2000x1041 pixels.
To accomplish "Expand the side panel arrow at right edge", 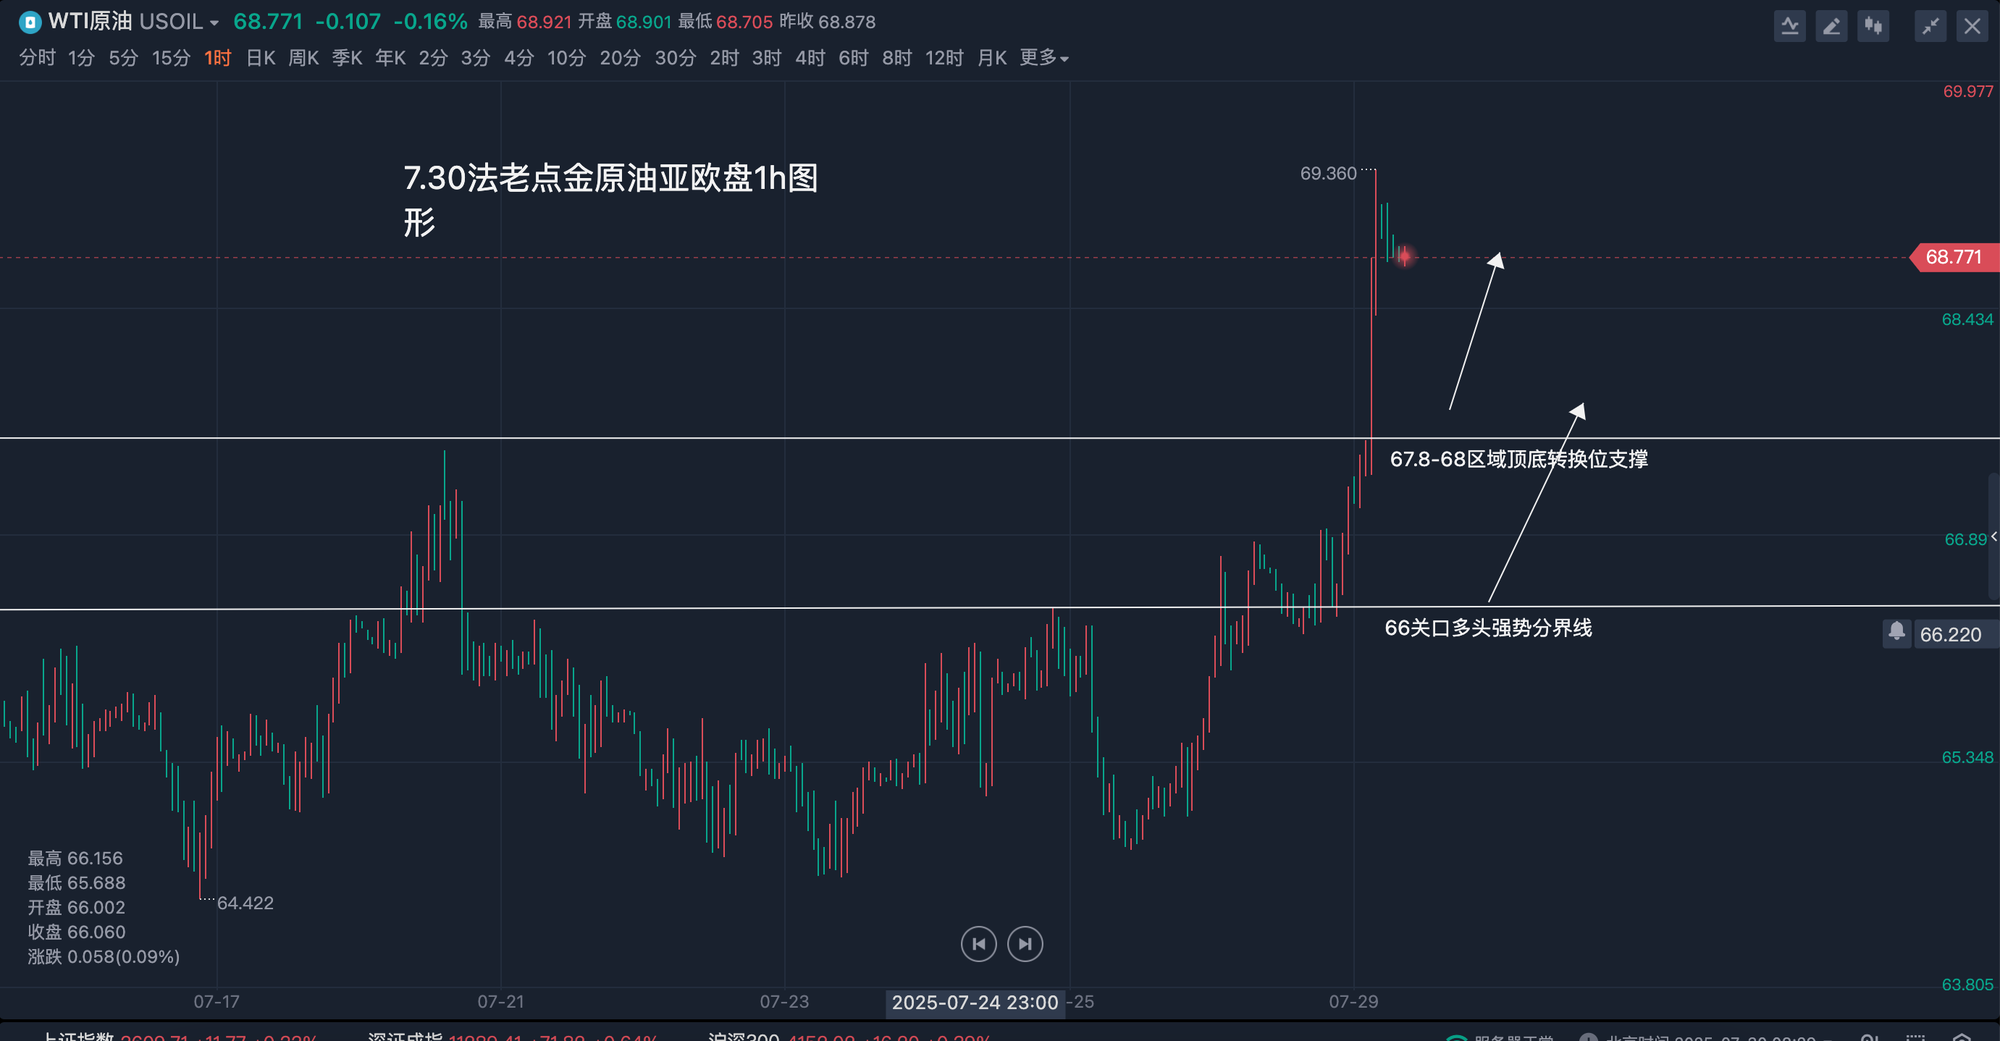I will tap(1993, 537).
